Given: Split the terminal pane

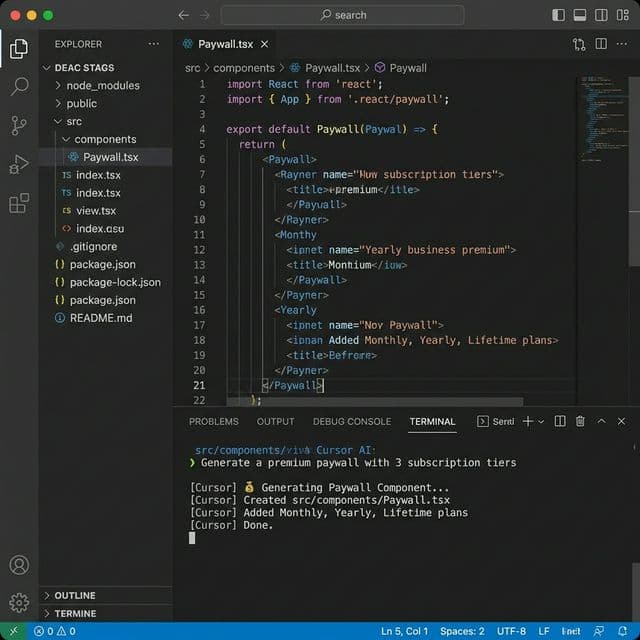Looking at the screenshot, I should coord(560,421).
